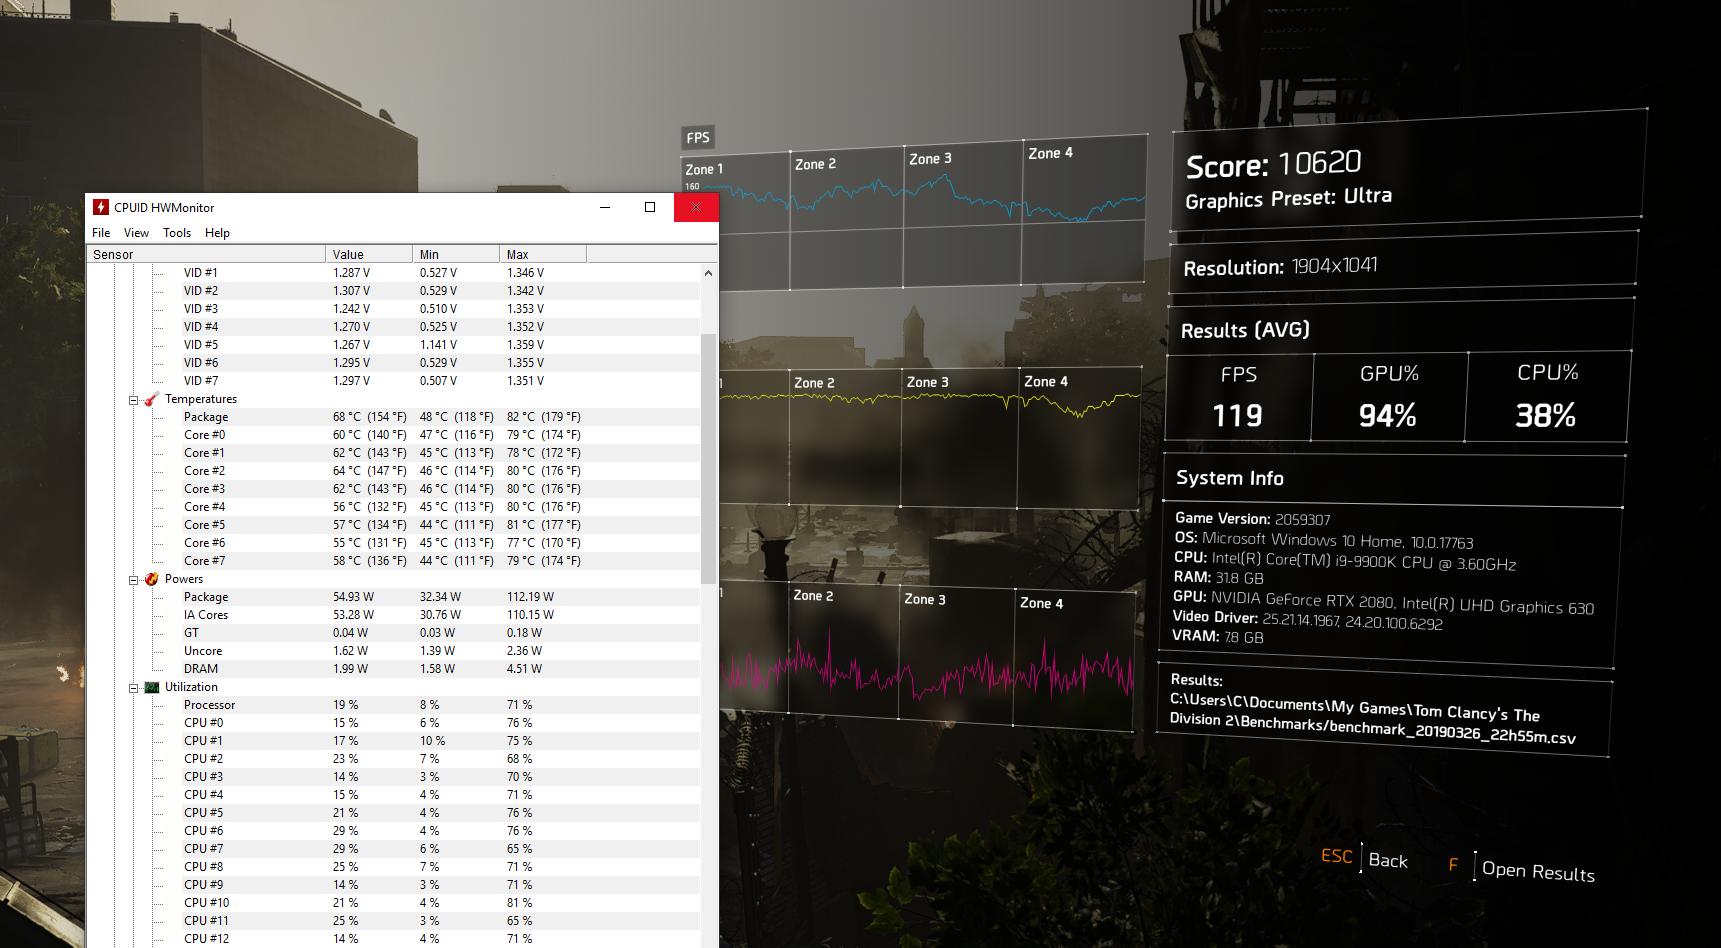
Task: Click the Resolution 1904x1041 text
Action: pos(1280,267)
